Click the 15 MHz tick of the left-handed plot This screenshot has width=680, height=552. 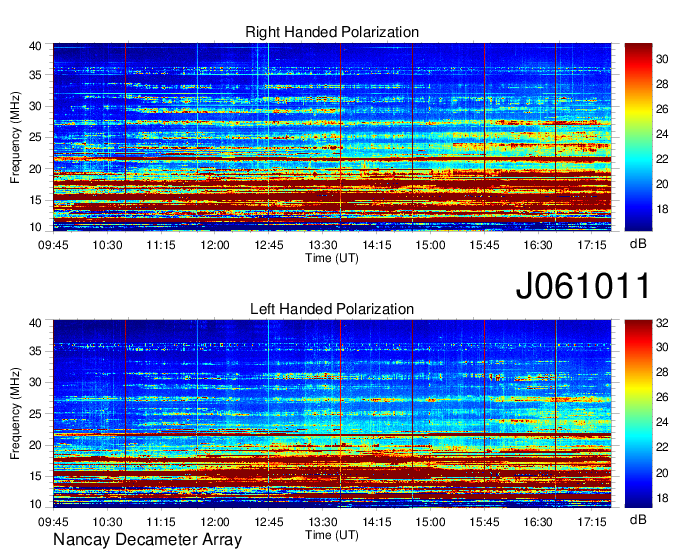click(35, 477)
